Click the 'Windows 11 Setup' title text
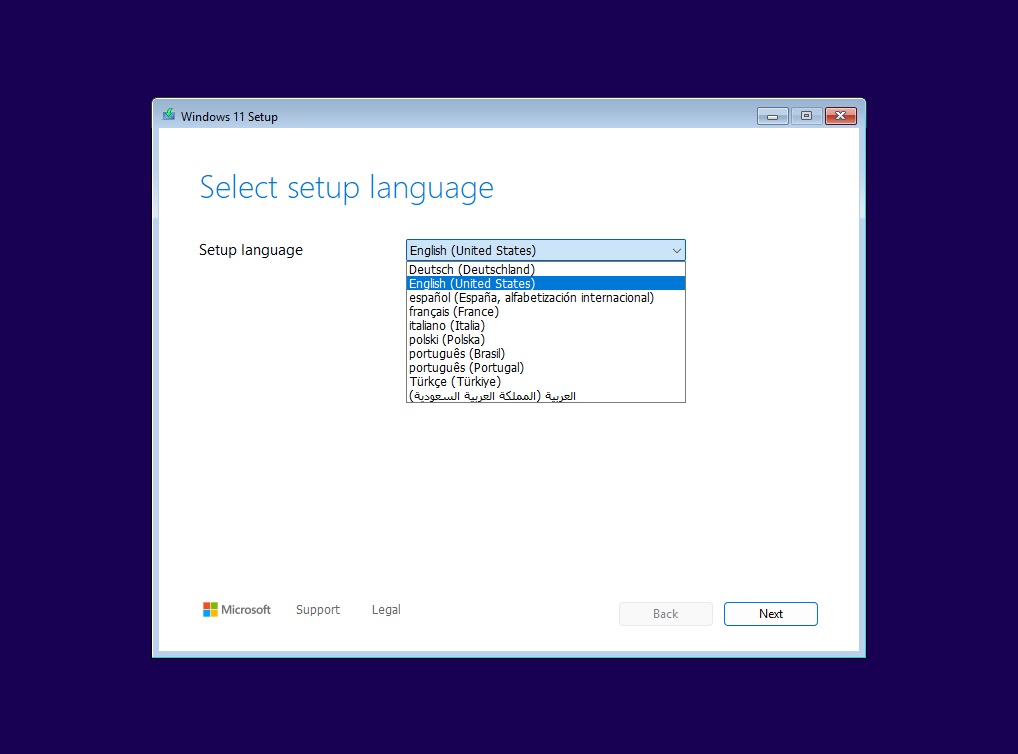 pyautogui.click(x=229, y=117)
